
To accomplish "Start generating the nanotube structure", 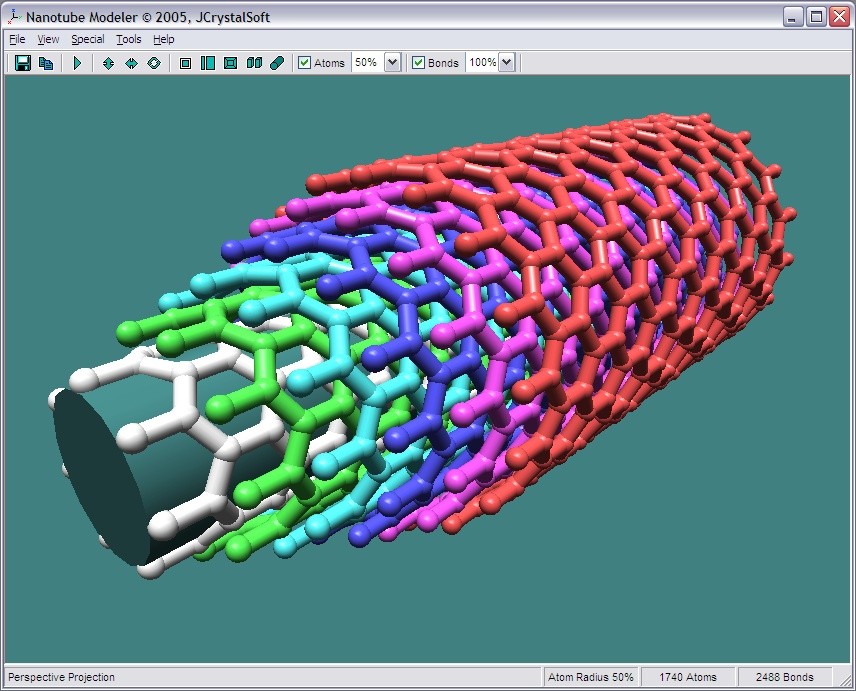I will [77, 62].
